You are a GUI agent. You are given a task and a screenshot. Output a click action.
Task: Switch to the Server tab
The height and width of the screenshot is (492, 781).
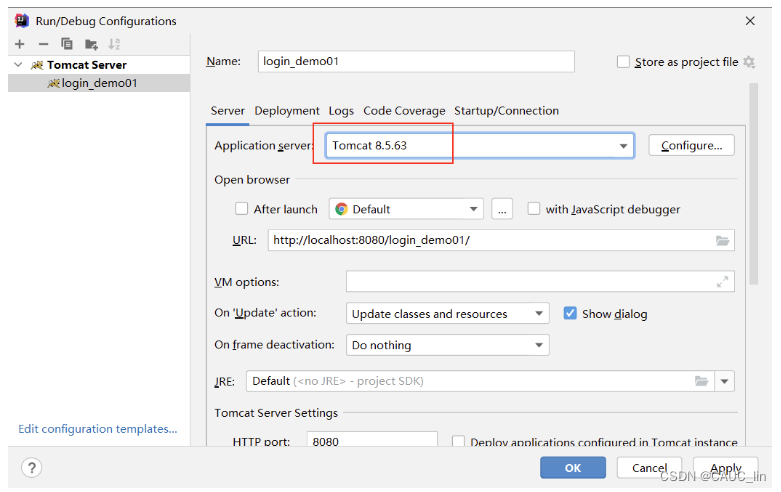[x=228, y=111]
